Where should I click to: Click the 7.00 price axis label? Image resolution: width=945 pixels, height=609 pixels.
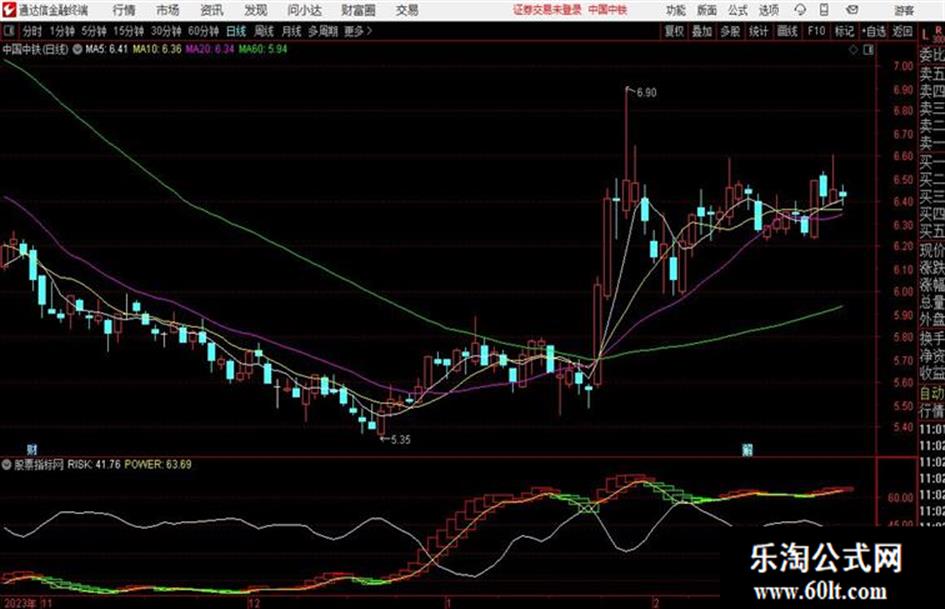coord(903,66)
